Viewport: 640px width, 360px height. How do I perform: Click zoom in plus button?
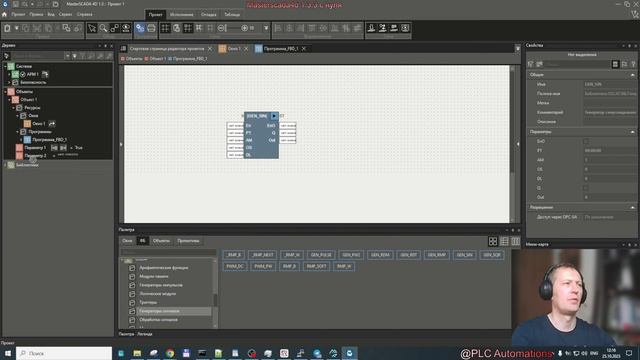pyautogui.click(x=244, y=28)
